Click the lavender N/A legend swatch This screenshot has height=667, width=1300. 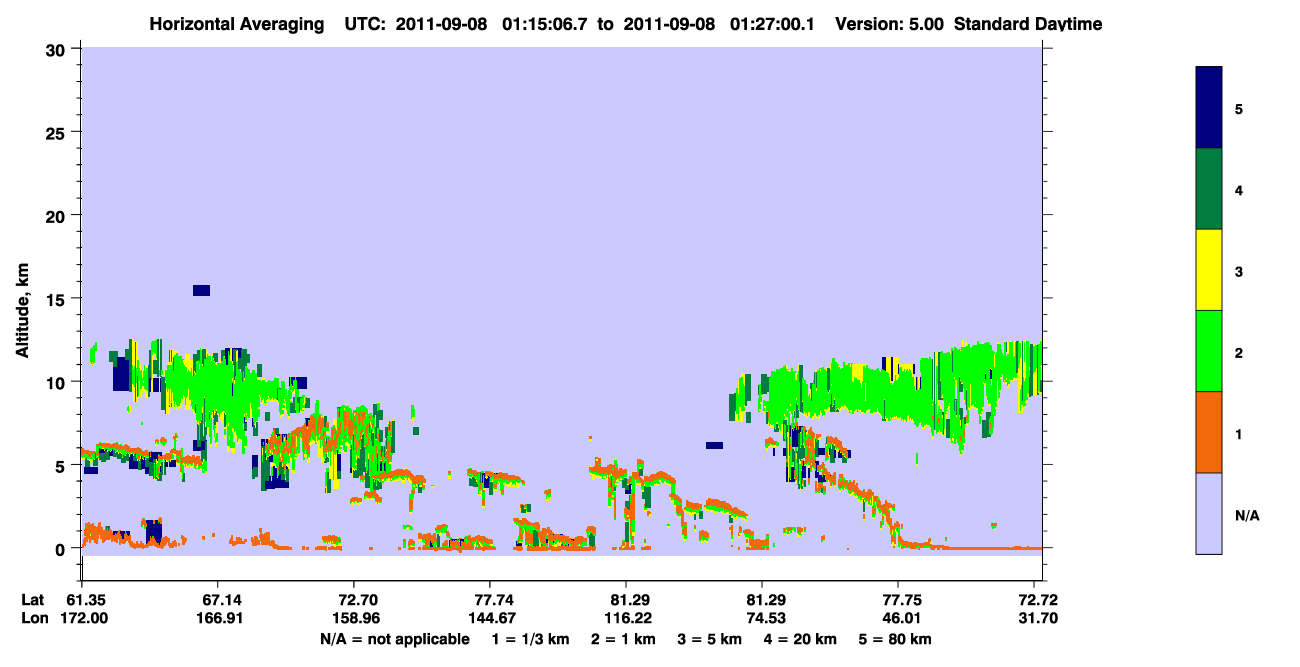[x=1209, y=513]
